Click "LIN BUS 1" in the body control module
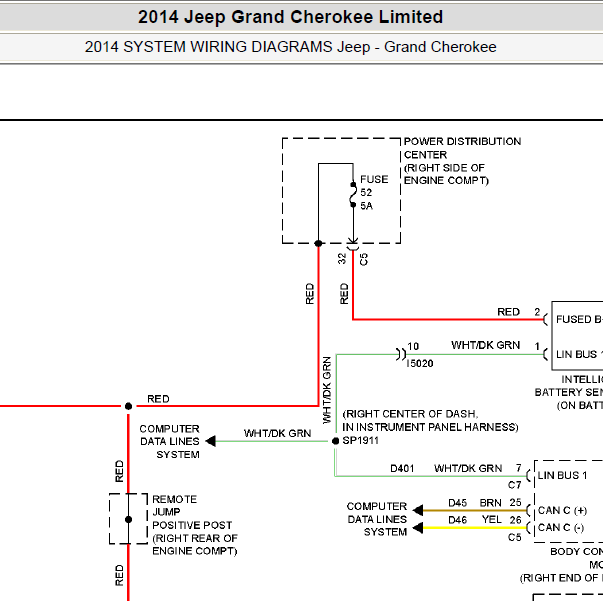This screenshot has height=601, width=603. (x=562, y=475)
